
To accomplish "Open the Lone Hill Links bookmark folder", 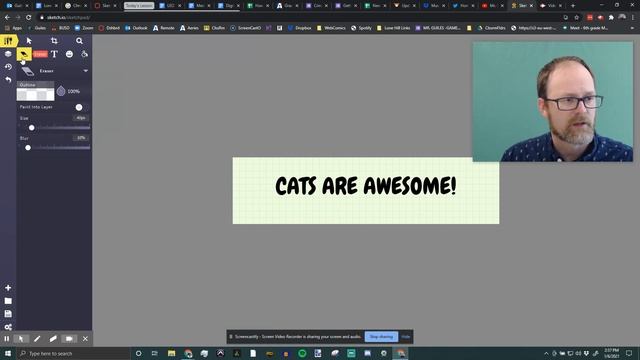I will click(x=393, y=28).
